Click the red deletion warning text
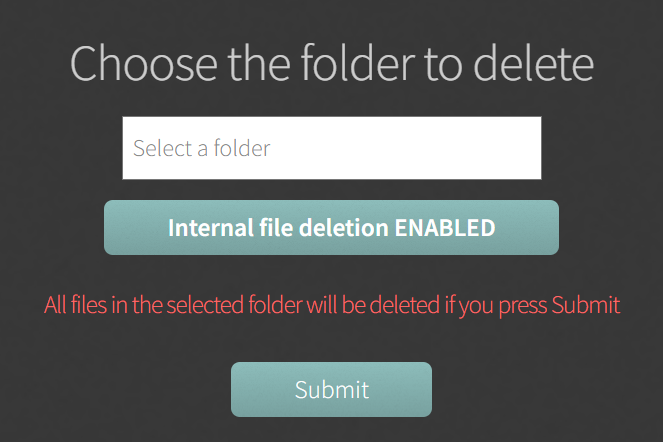Image resolution: width=663 pixels, height=442 pixels. click(x=332, y=305)
